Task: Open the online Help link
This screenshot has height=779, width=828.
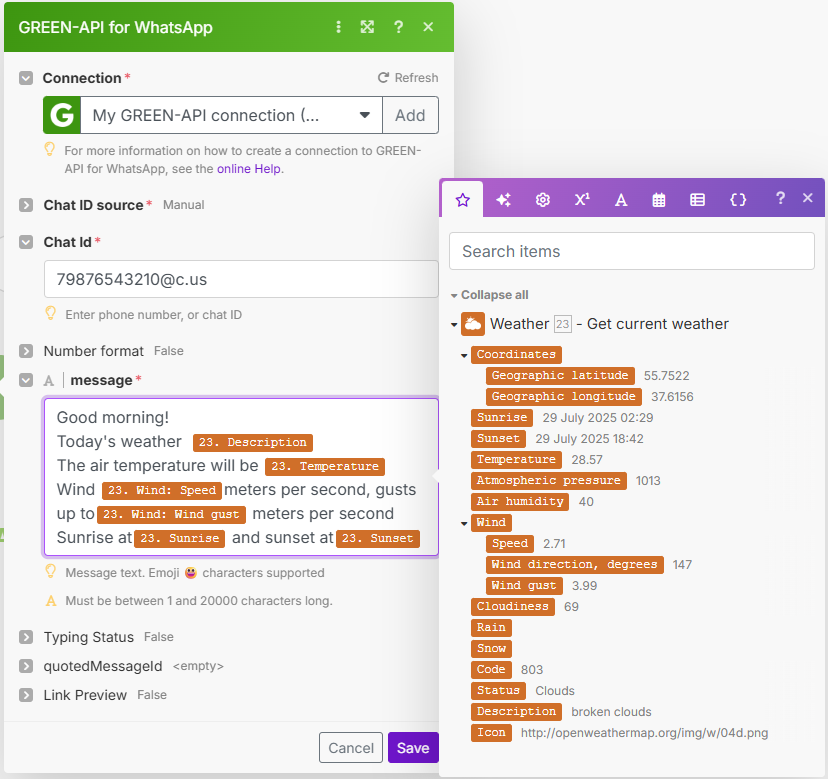Action: coord(250,168)
